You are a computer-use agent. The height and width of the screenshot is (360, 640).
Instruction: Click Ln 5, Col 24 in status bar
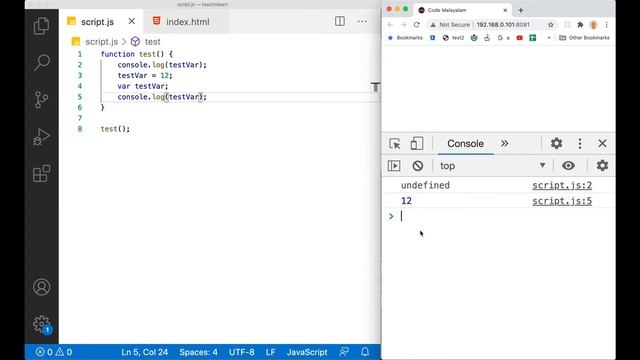click(144, 352)
